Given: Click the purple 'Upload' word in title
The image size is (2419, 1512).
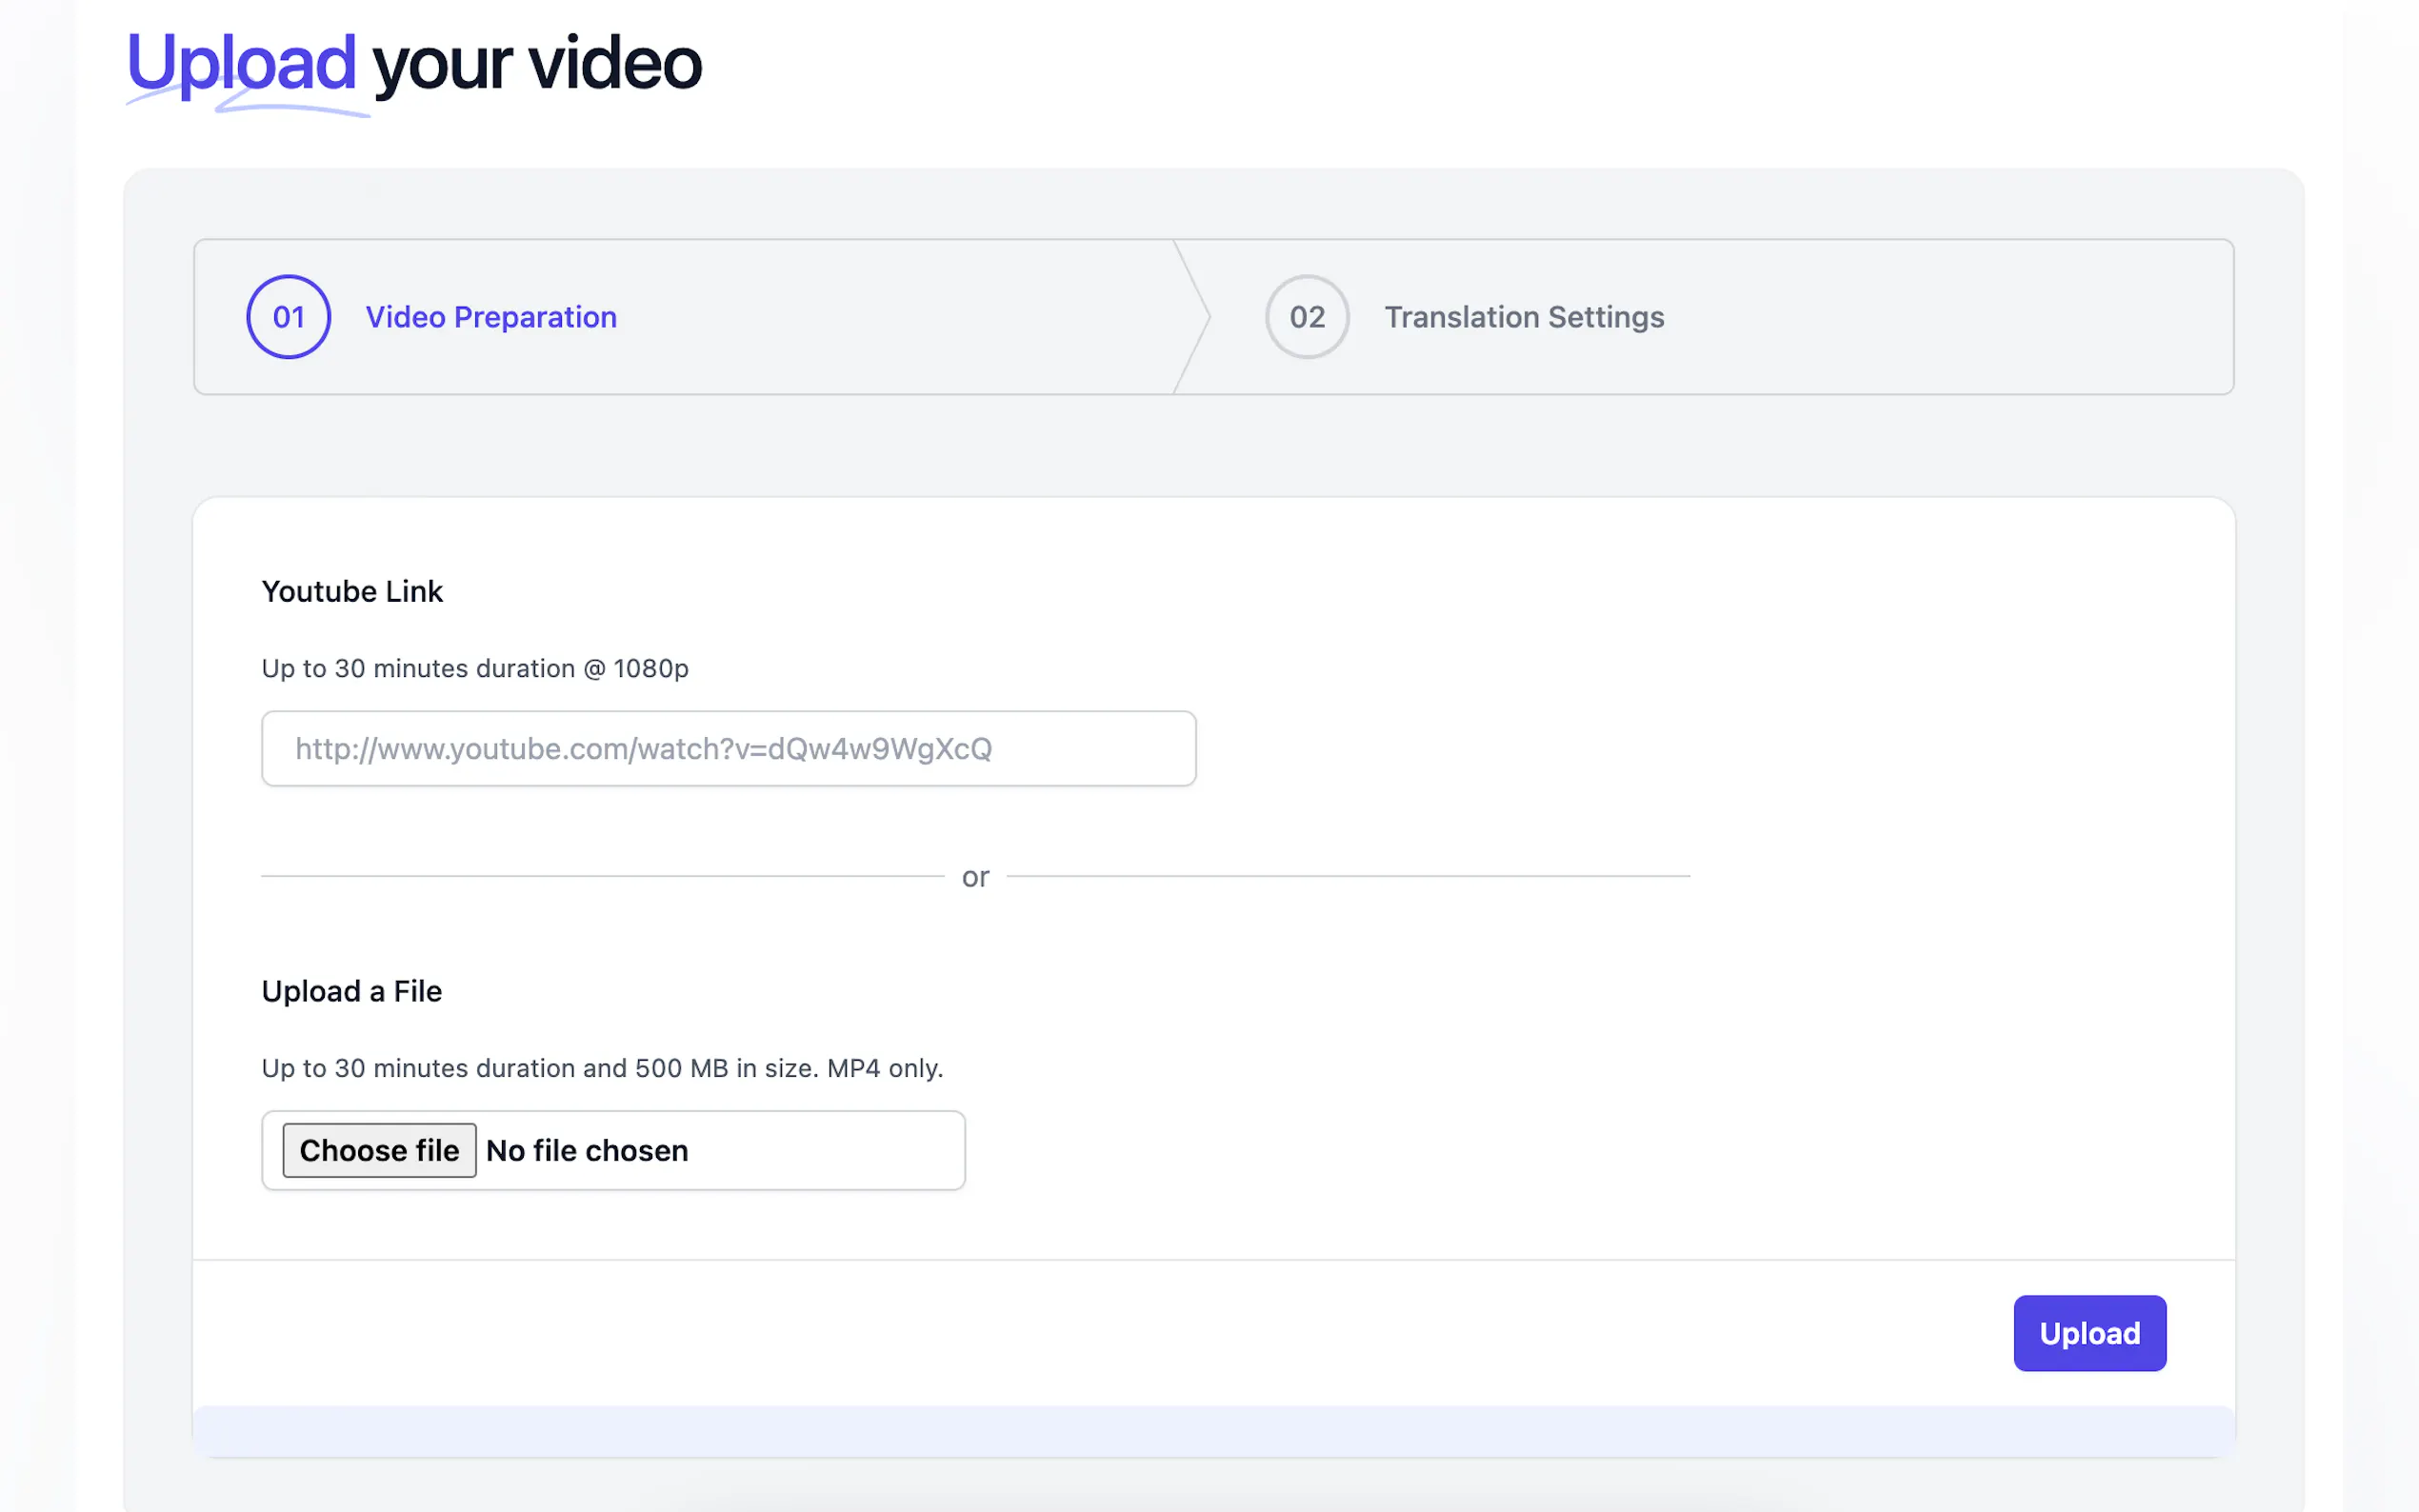Looking at the screenshot, I should [241, 63].
